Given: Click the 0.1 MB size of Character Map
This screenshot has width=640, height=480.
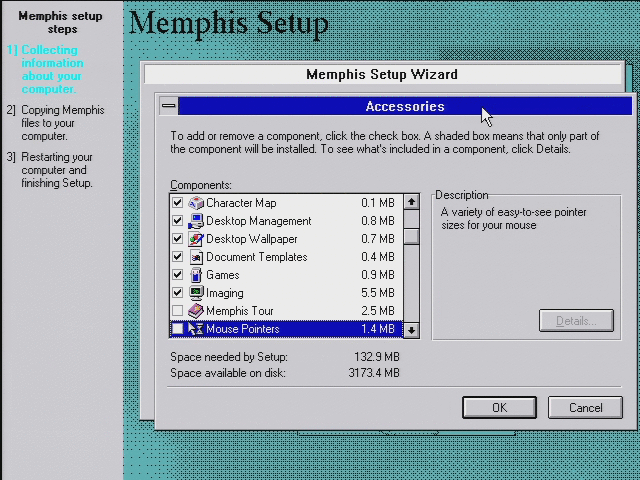Looking at the screenshot, I should 378,203.
